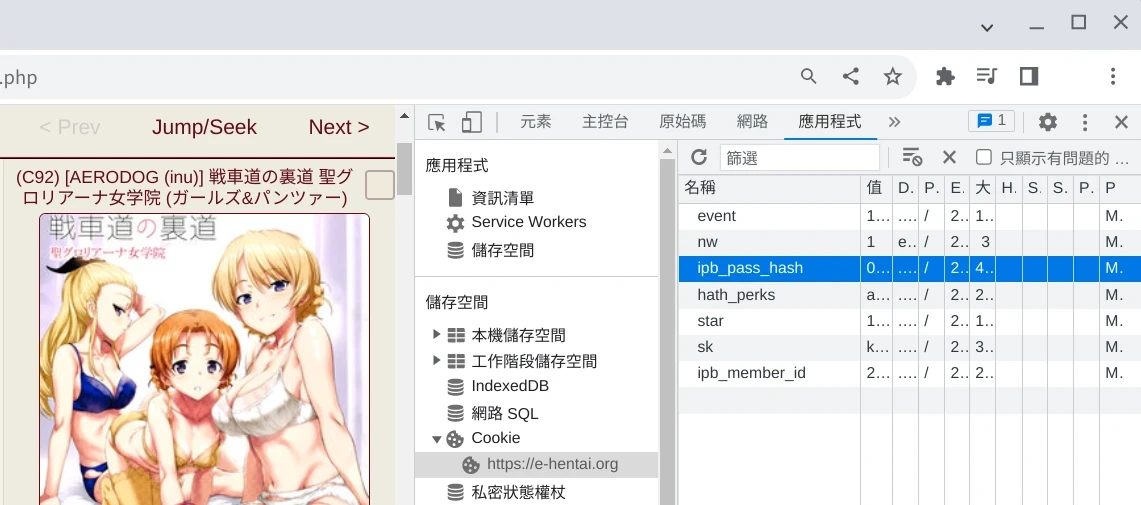1141x505 pixels.
Task: Toggle device toolbar emulation icon
Action: click(x=472, y=122)
